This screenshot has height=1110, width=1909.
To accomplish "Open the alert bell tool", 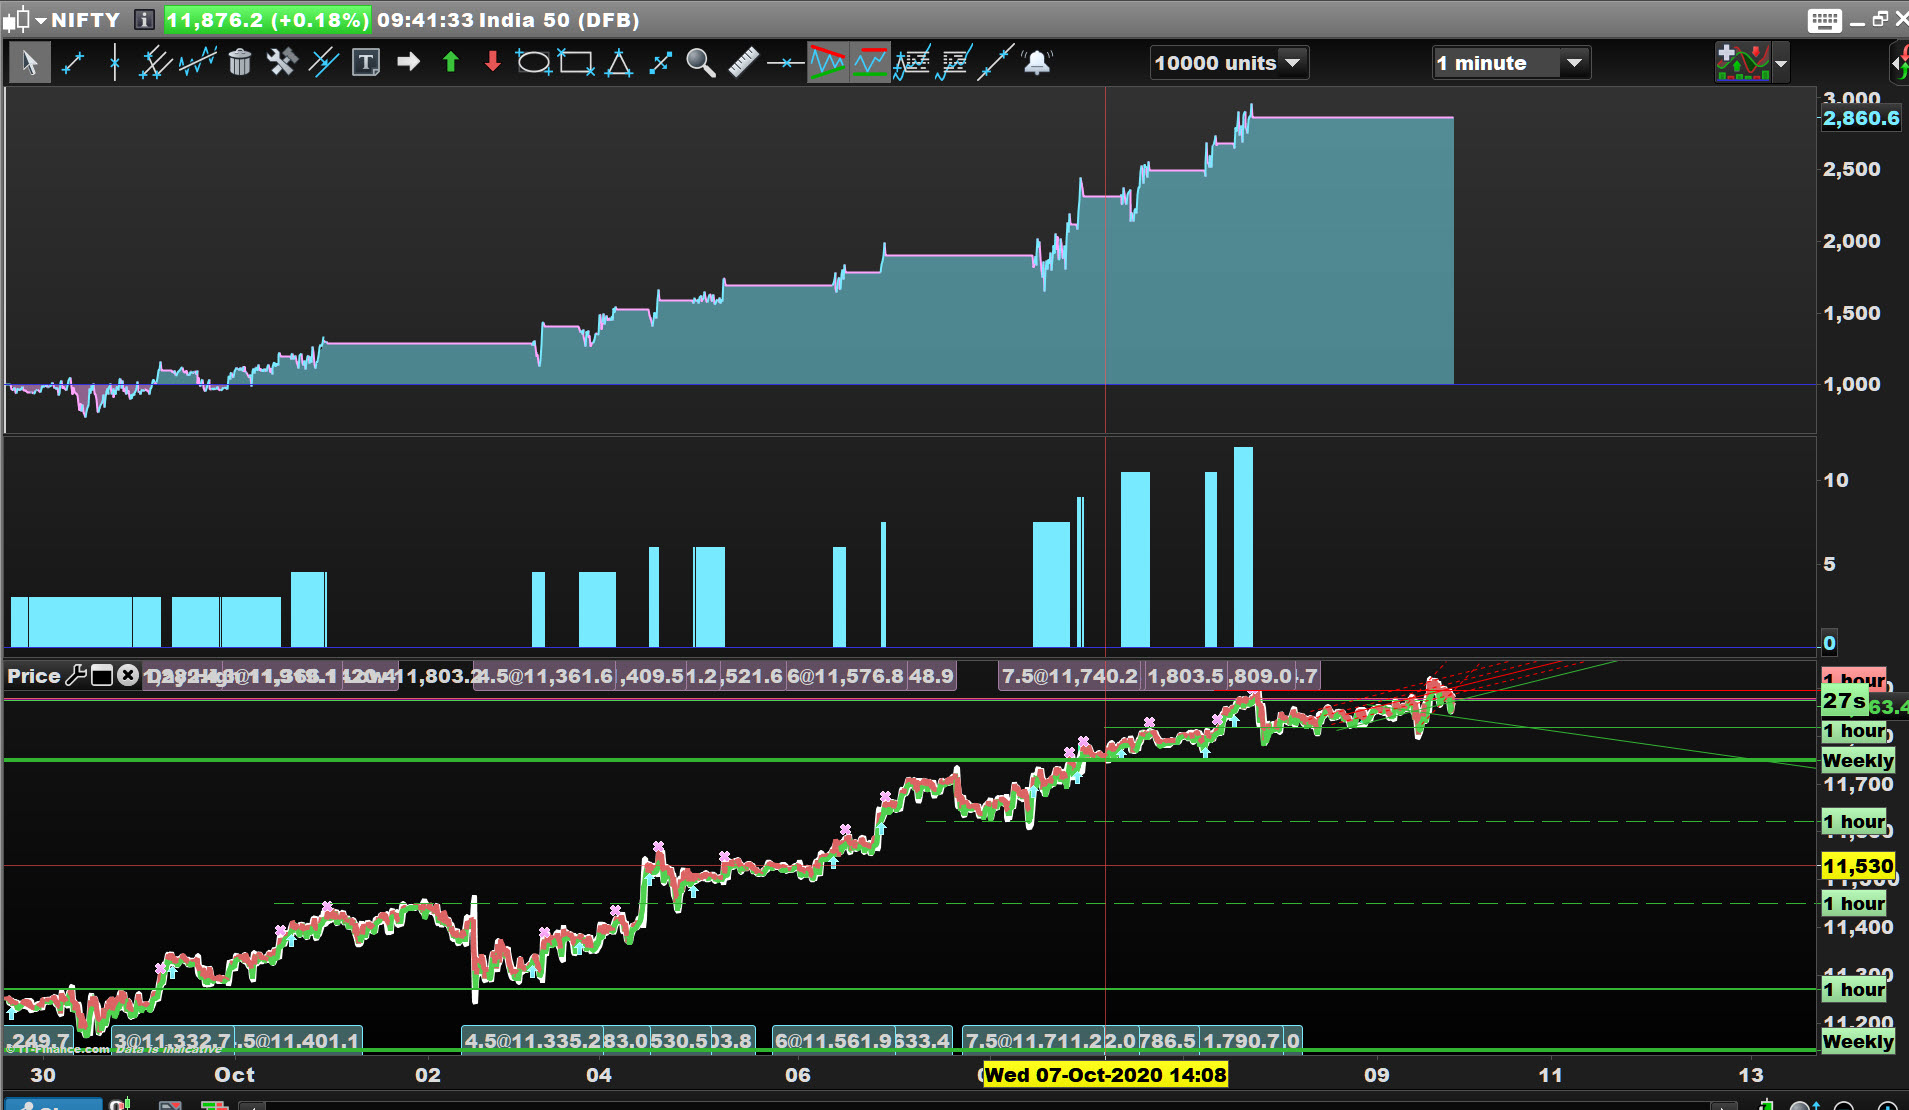I will click(x=1038, y=63).
